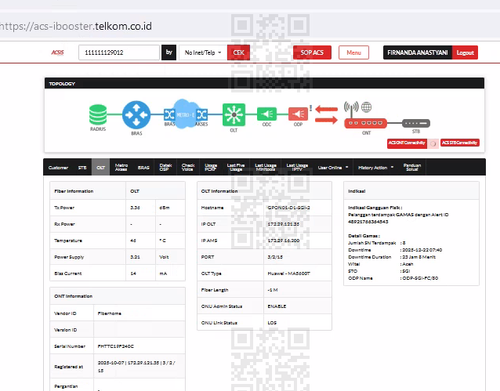Click the Metro-E cloud icon
The height and width of the screenshot is (391, 500).
[185, 114]
